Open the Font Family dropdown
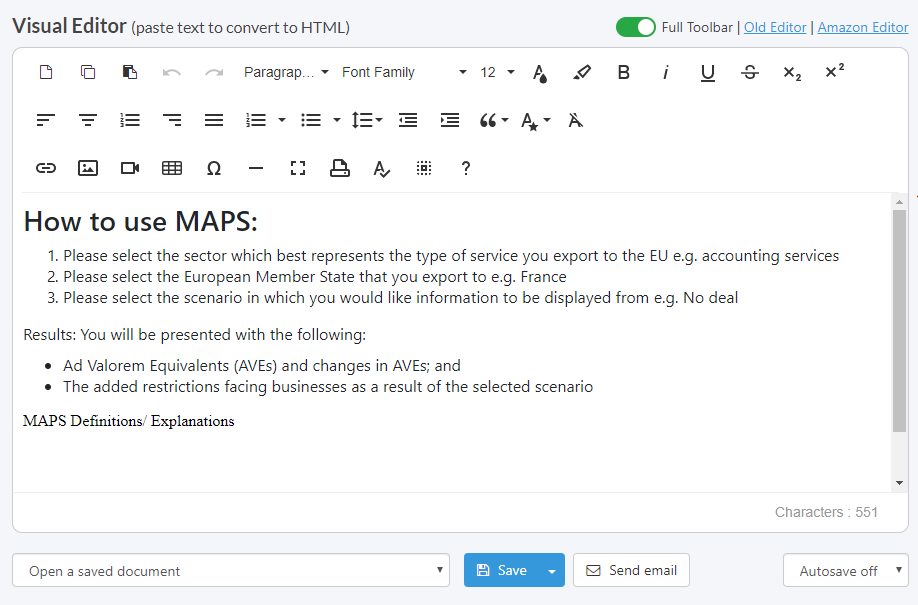 (x=404, y=72)
